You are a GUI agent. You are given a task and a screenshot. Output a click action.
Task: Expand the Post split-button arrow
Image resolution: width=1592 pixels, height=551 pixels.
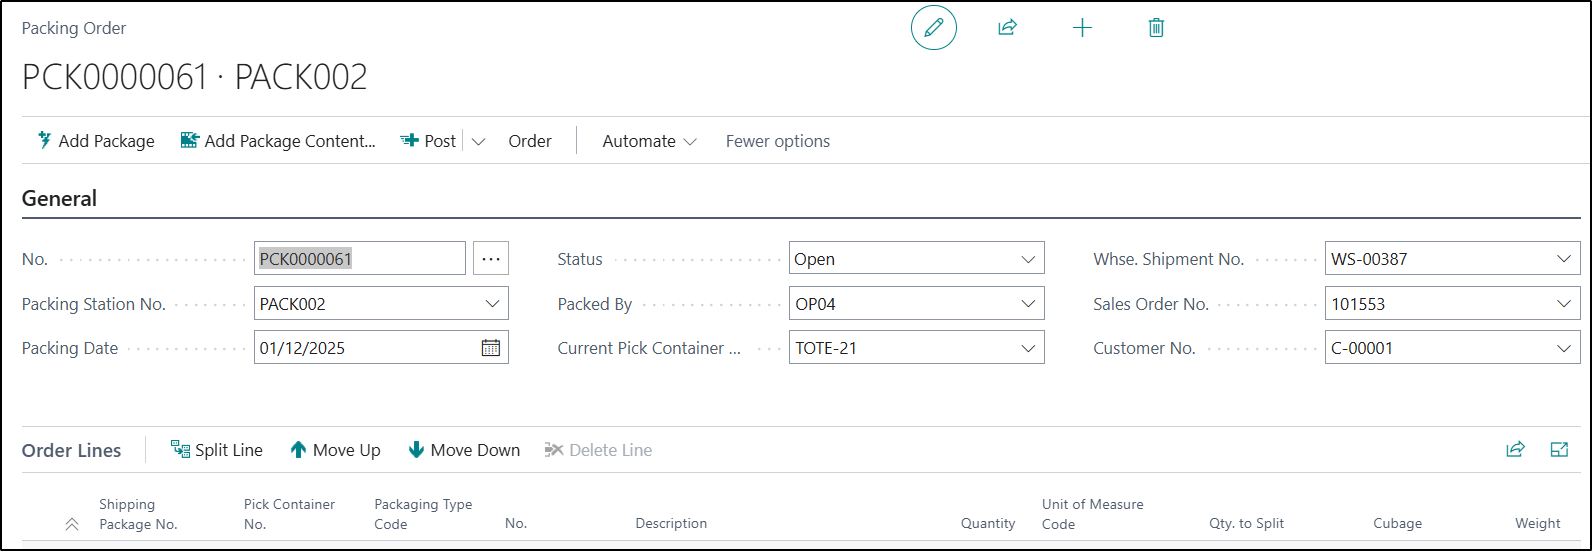(478, 141)
